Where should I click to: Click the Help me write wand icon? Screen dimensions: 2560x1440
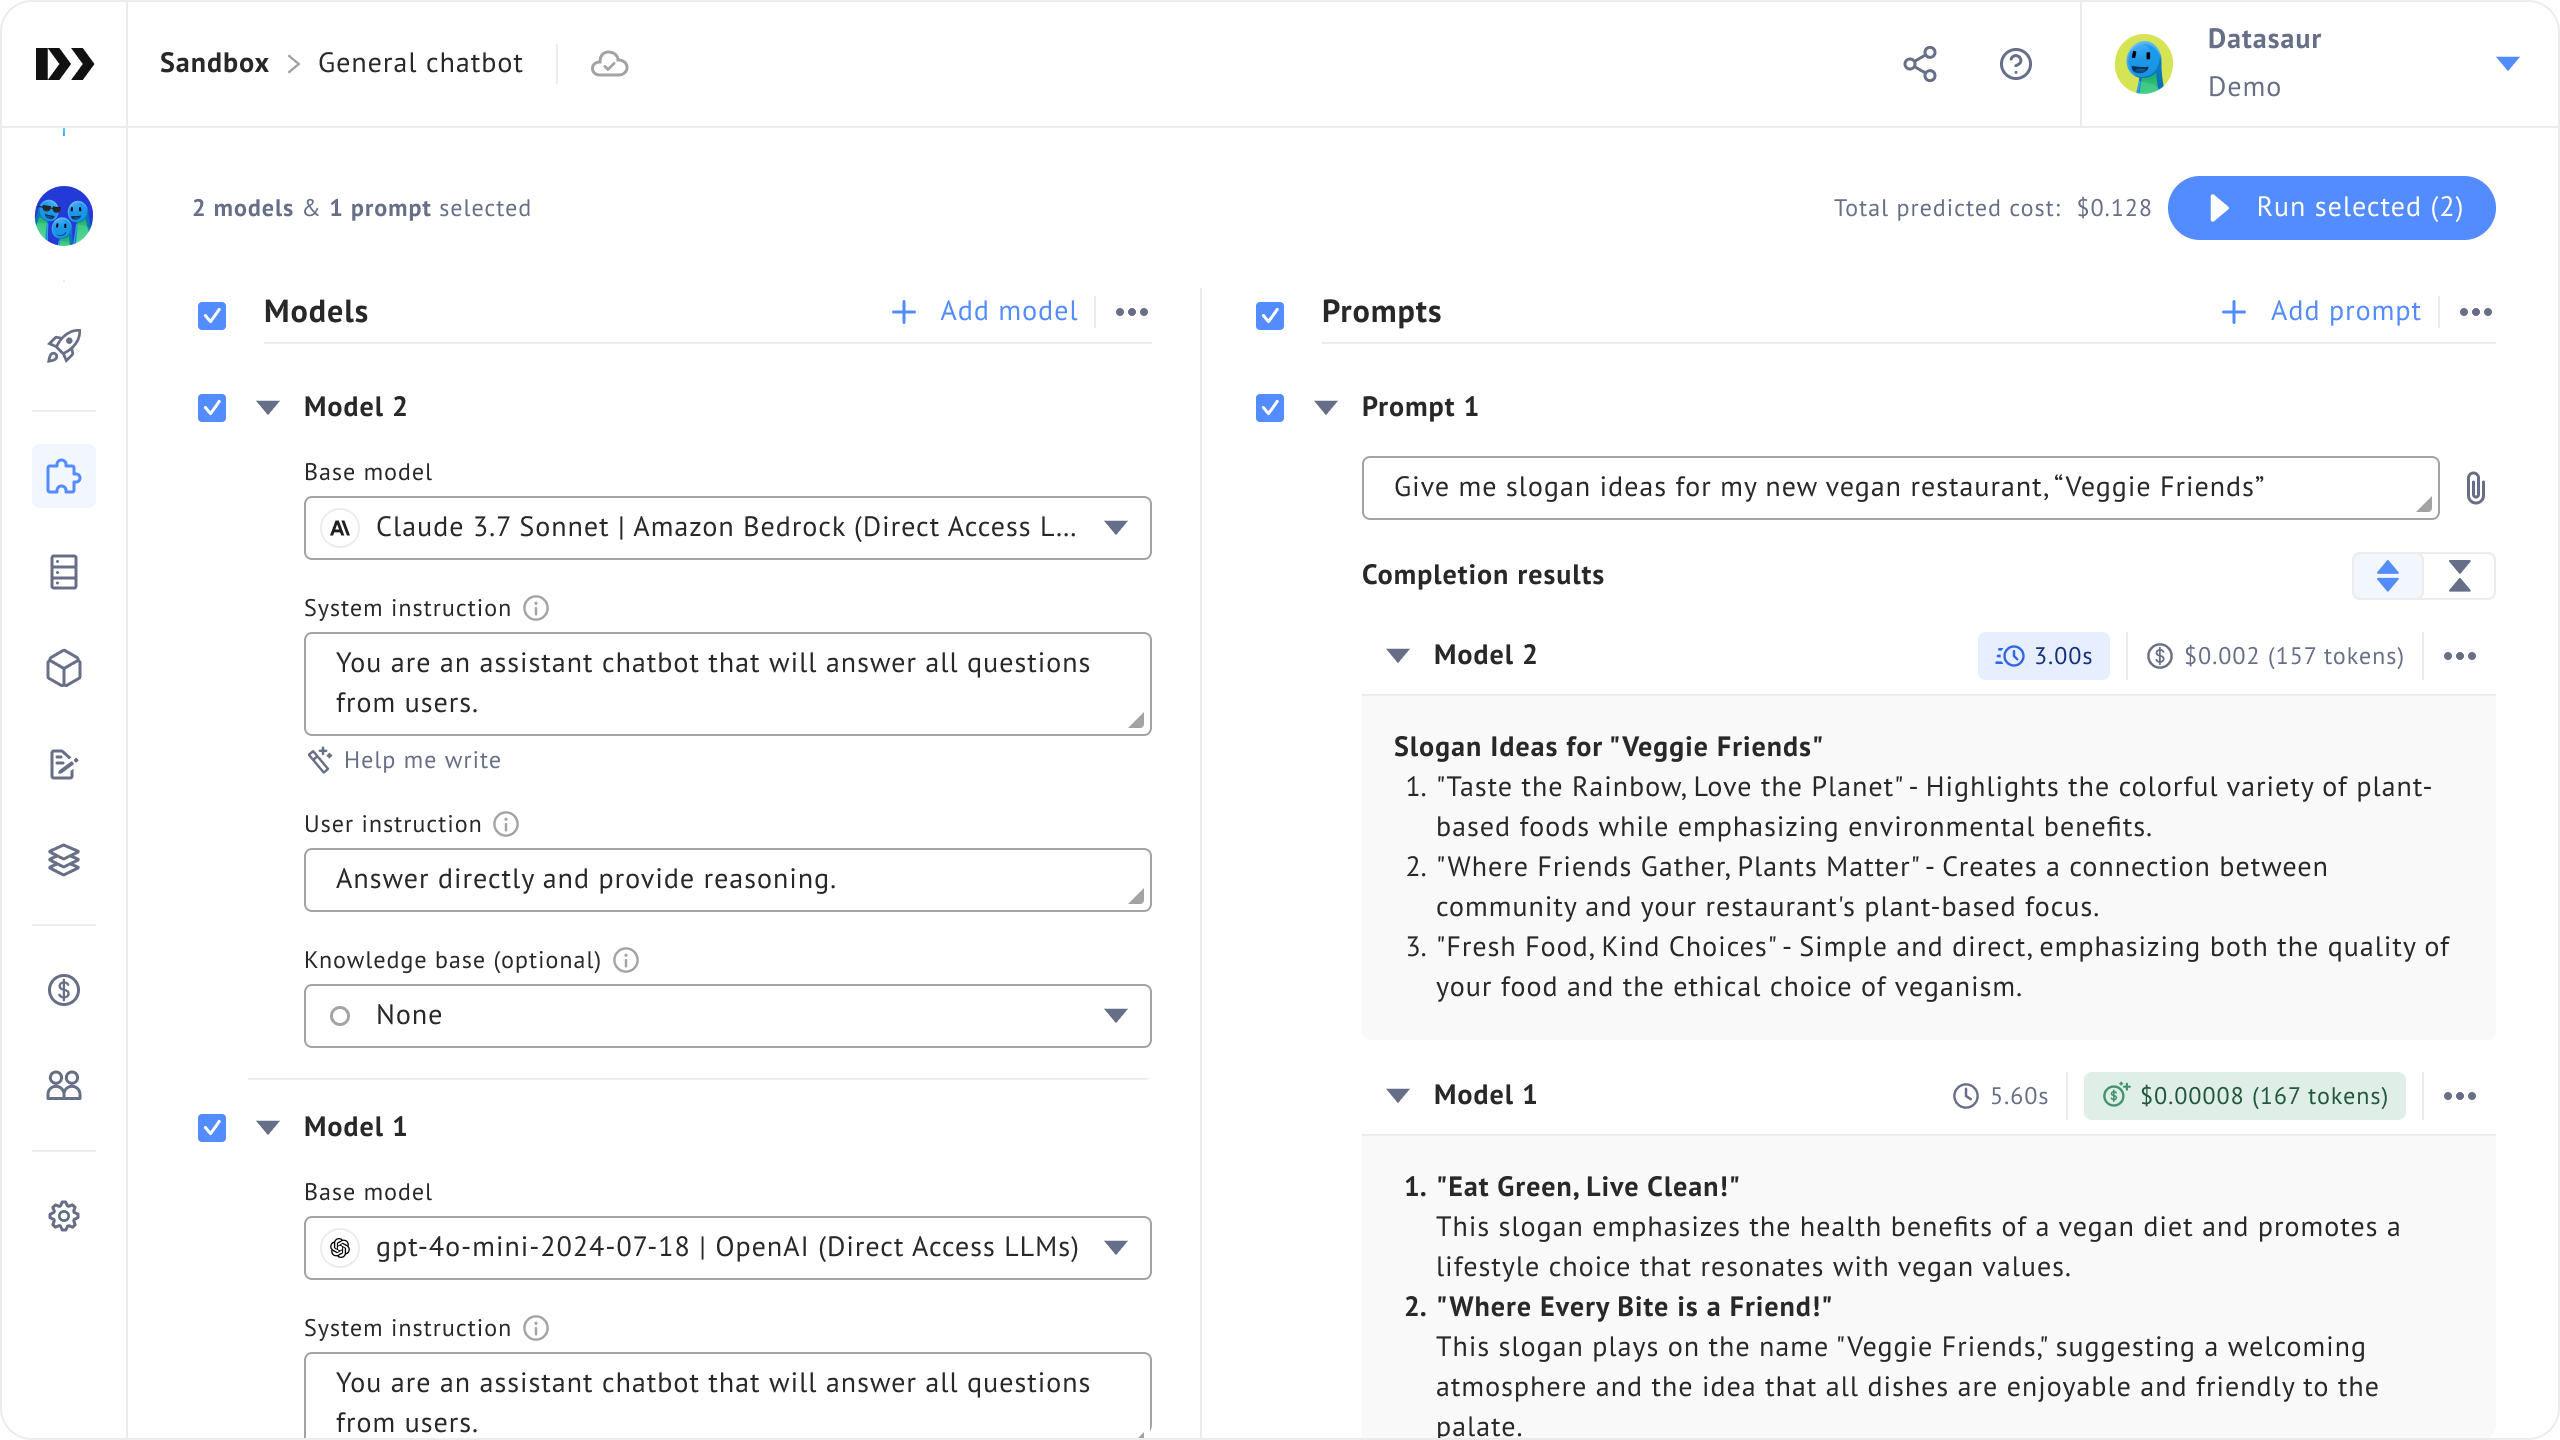(319, 760)
